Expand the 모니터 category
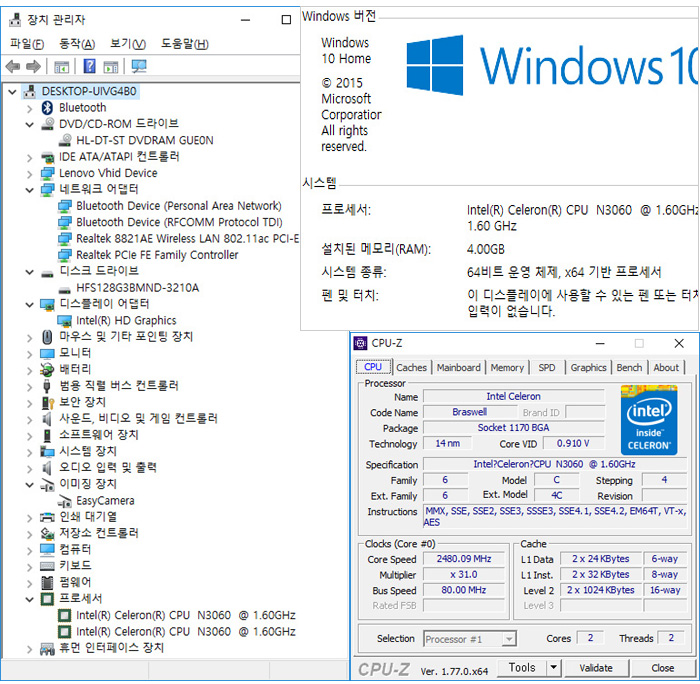Image resolution: width=700 pixels, height=684 pixels. tap(29, 354)
